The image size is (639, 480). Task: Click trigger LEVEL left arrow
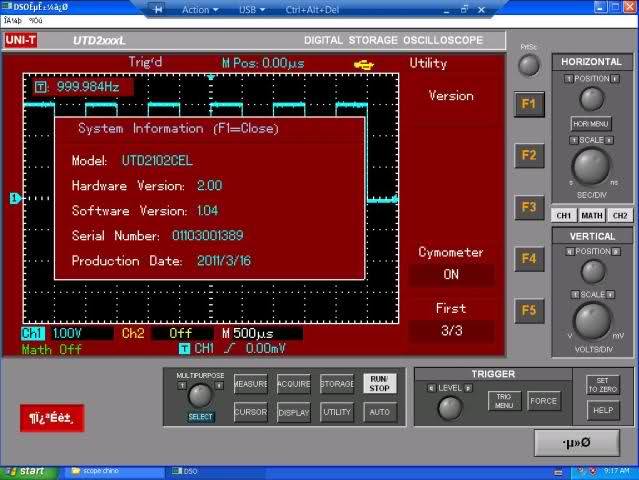(432, 388)
